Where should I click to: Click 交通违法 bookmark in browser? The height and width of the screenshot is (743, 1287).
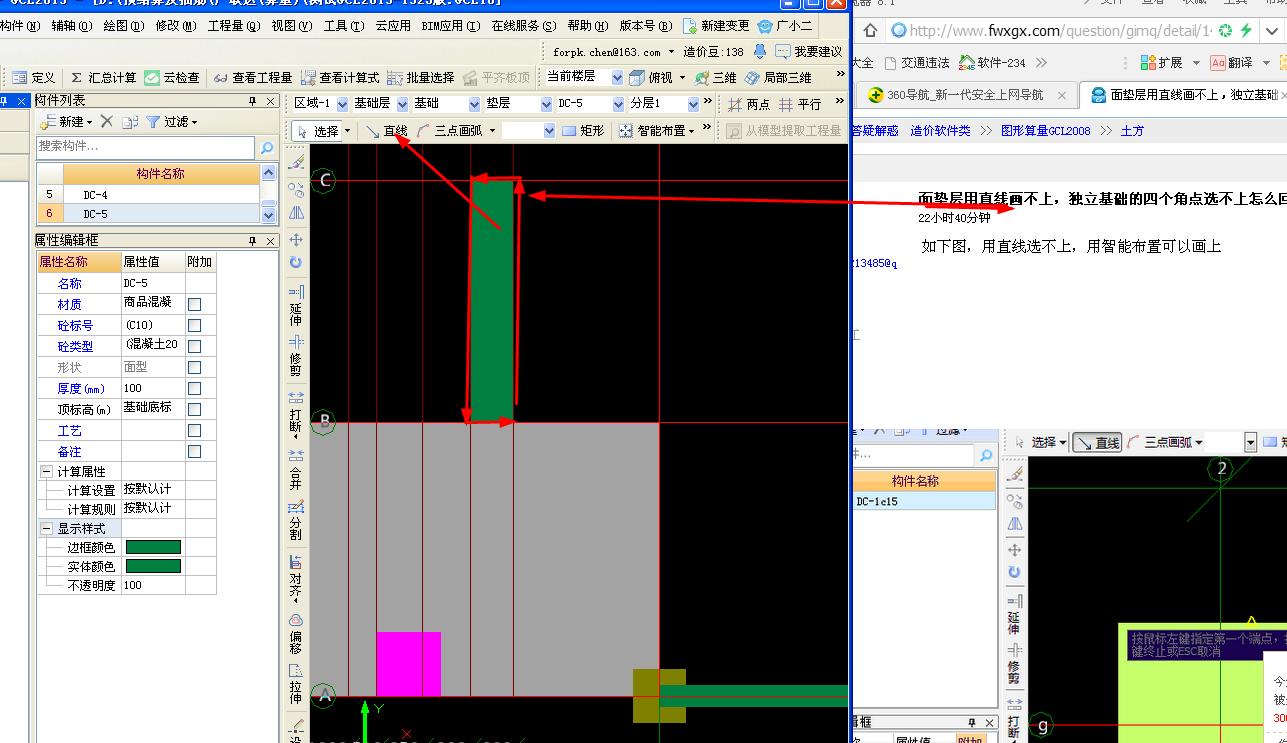point(915,62)
